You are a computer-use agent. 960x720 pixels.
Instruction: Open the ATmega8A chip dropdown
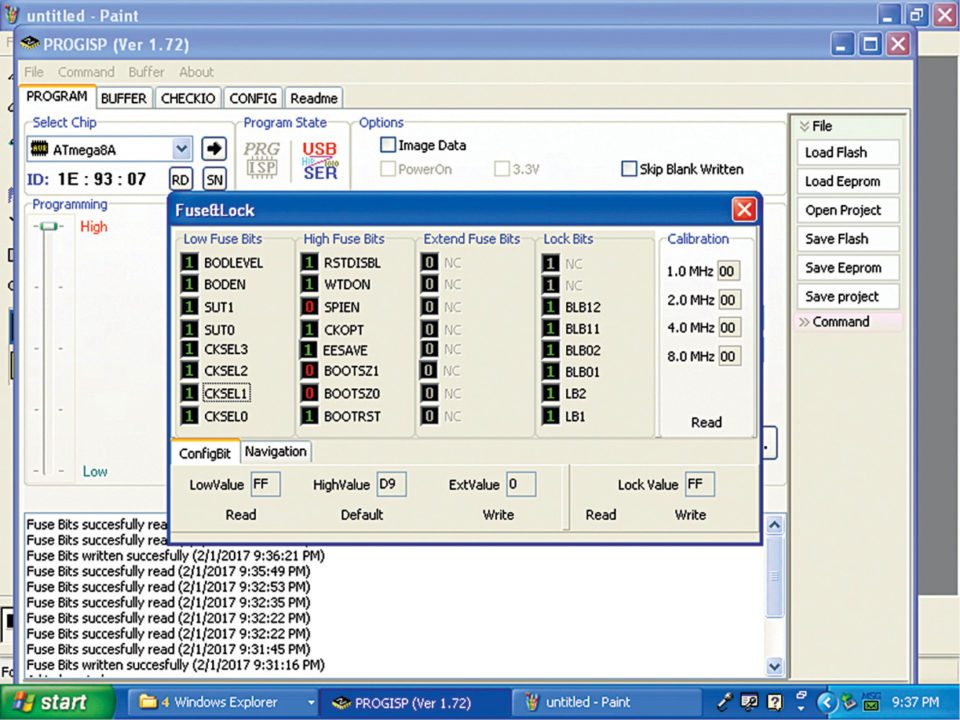tap(181, 149)
